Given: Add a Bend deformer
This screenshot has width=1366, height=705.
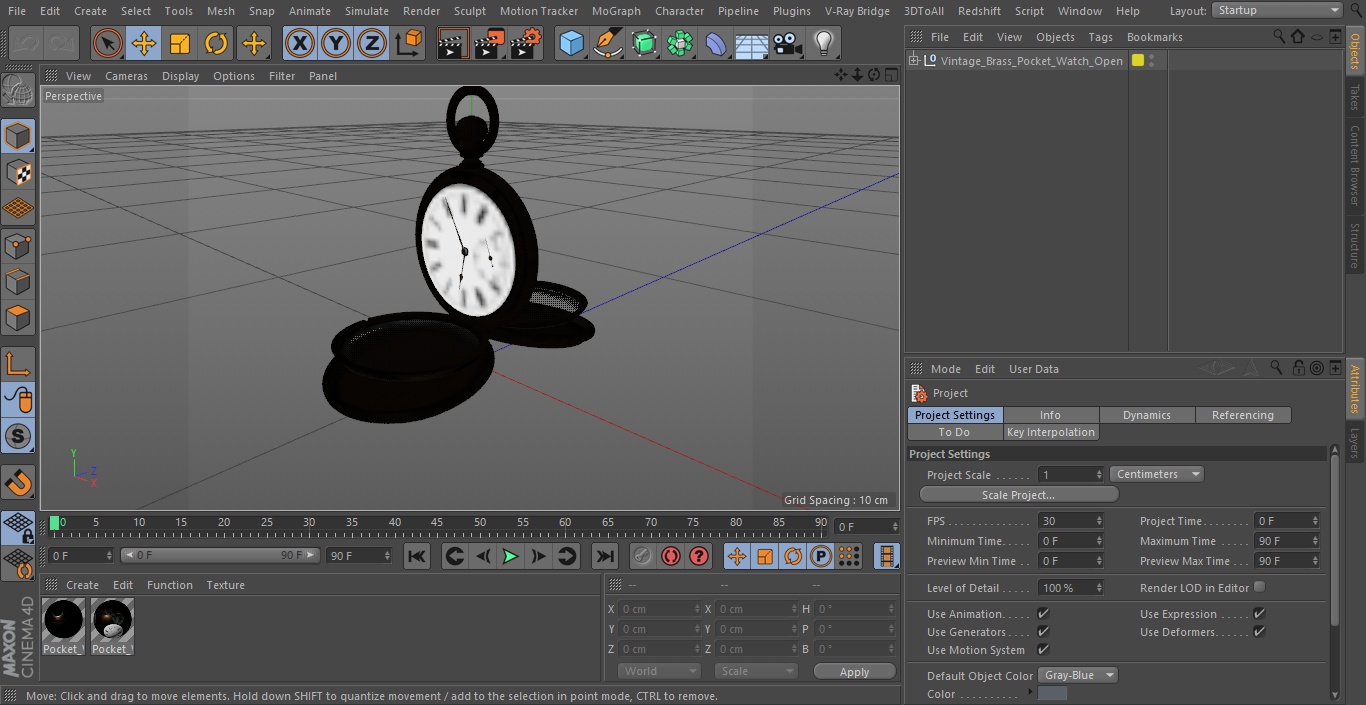Looking at the screenshot, I should click(x=716, y=43).
